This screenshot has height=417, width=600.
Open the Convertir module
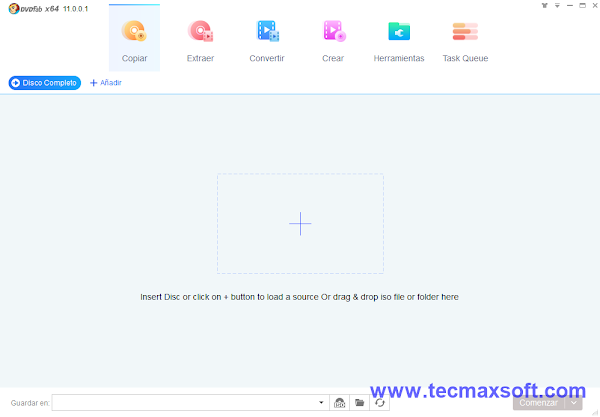pos(267,41)
